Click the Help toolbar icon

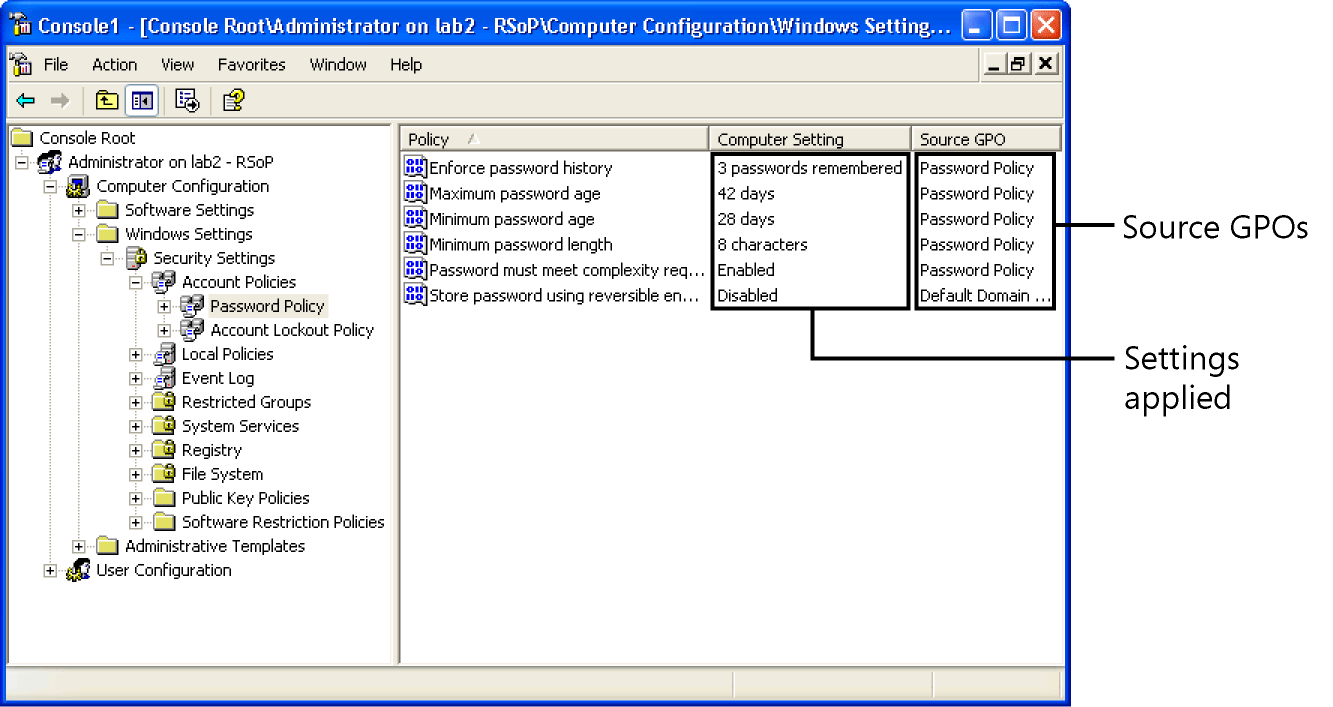[x=233, y=100]
